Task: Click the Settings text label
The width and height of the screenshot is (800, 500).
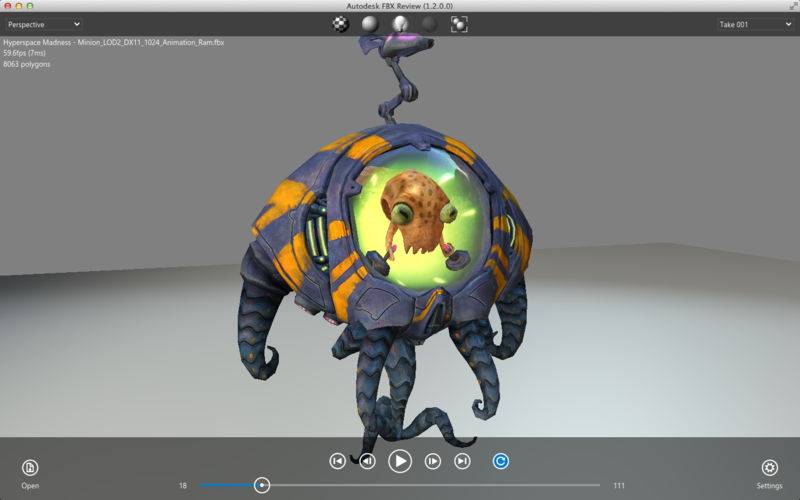Action: pyautogui.click(x=769, y=486)
